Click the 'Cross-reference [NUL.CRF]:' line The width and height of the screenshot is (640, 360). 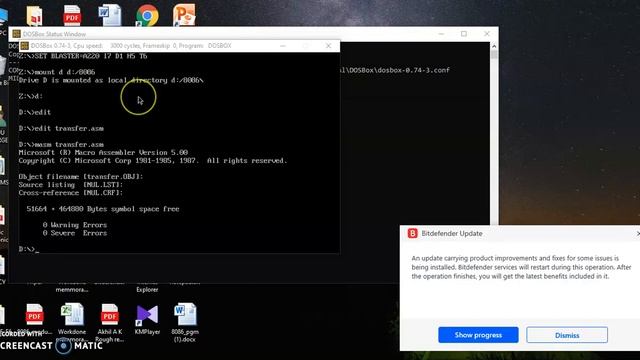(x=71, y=193)
